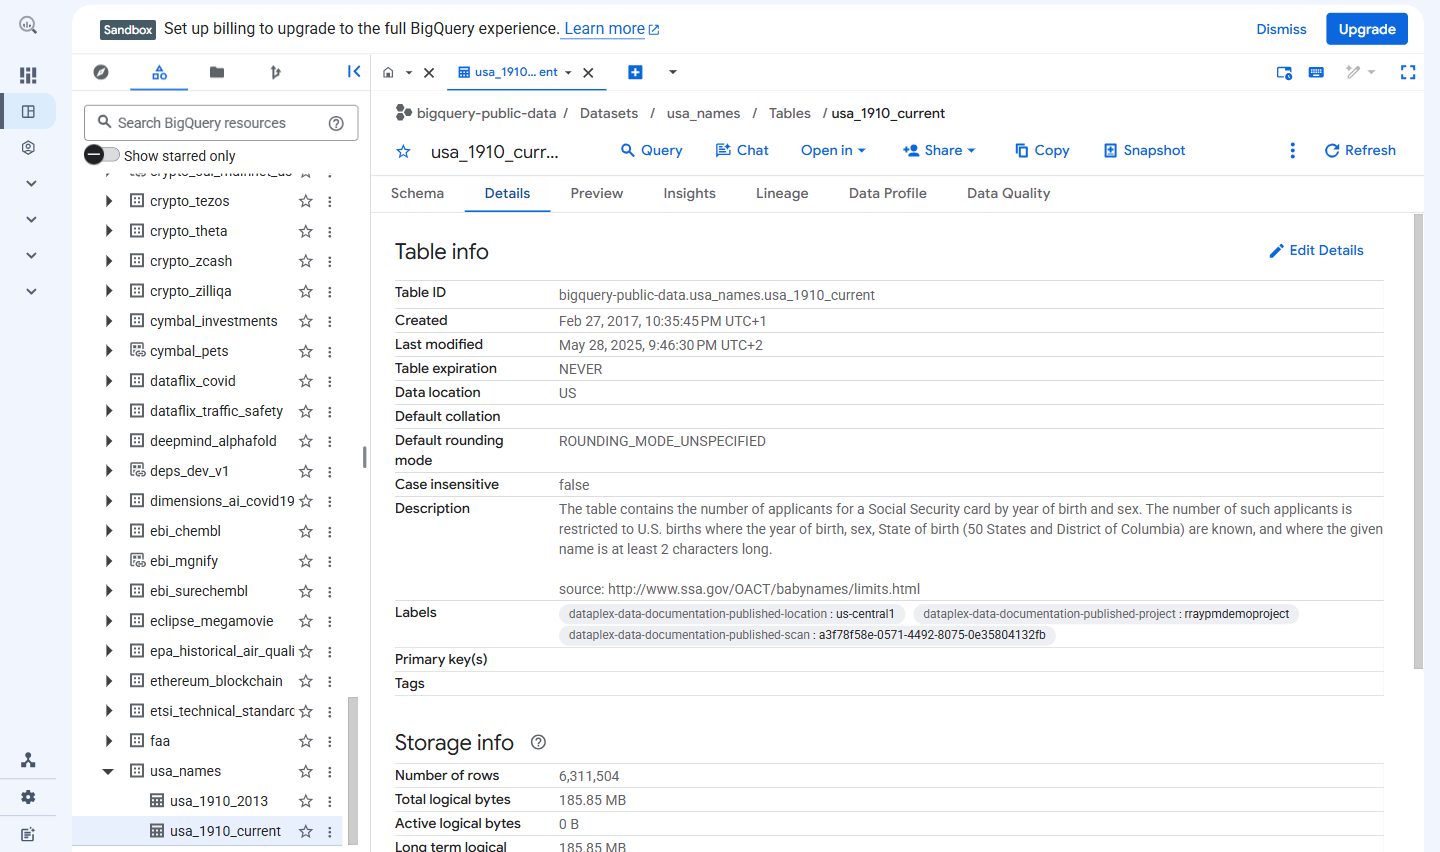Open the release notes icon in the left rail

tap(28, 834)
